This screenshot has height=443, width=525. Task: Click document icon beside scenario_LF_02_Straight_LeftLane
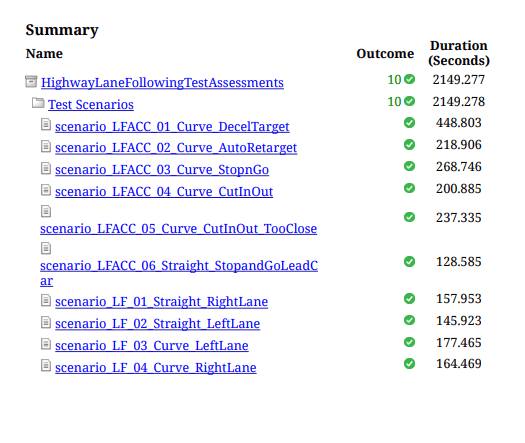tap(46, 322)
